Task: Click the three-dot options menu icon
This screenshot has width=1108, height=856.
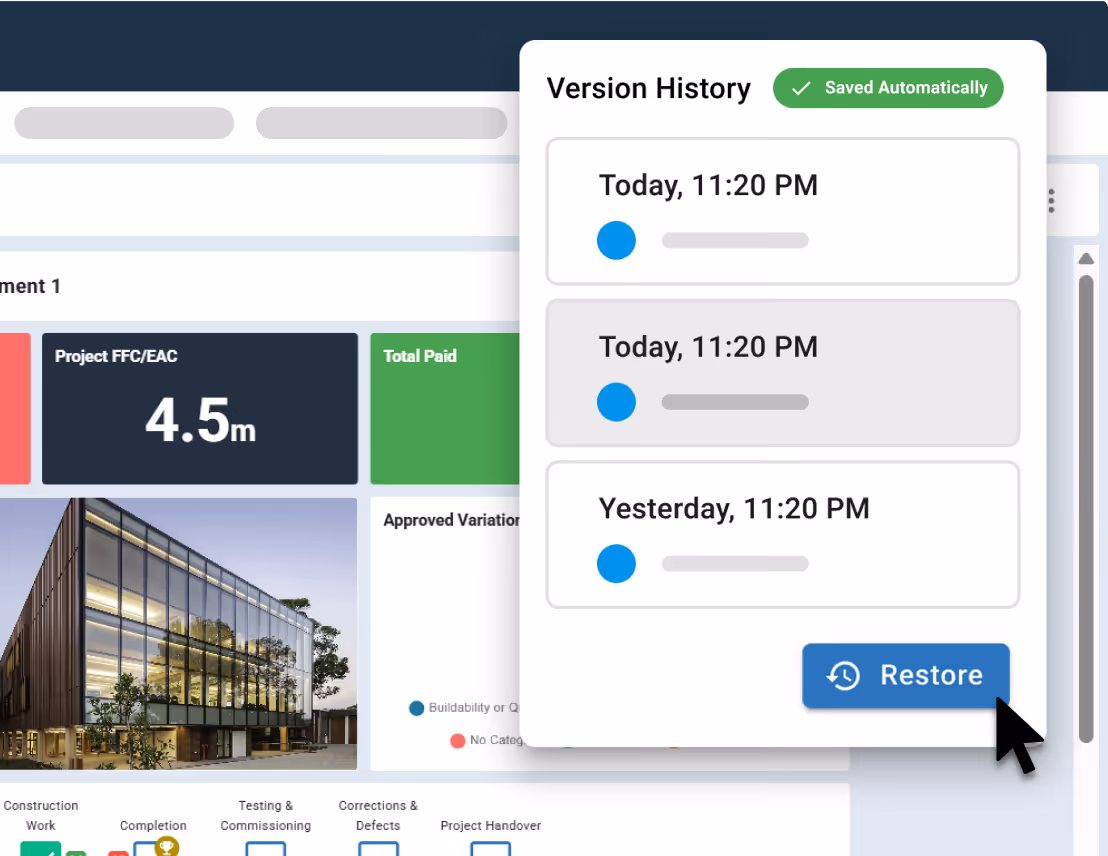Action: click(1051, 200)
